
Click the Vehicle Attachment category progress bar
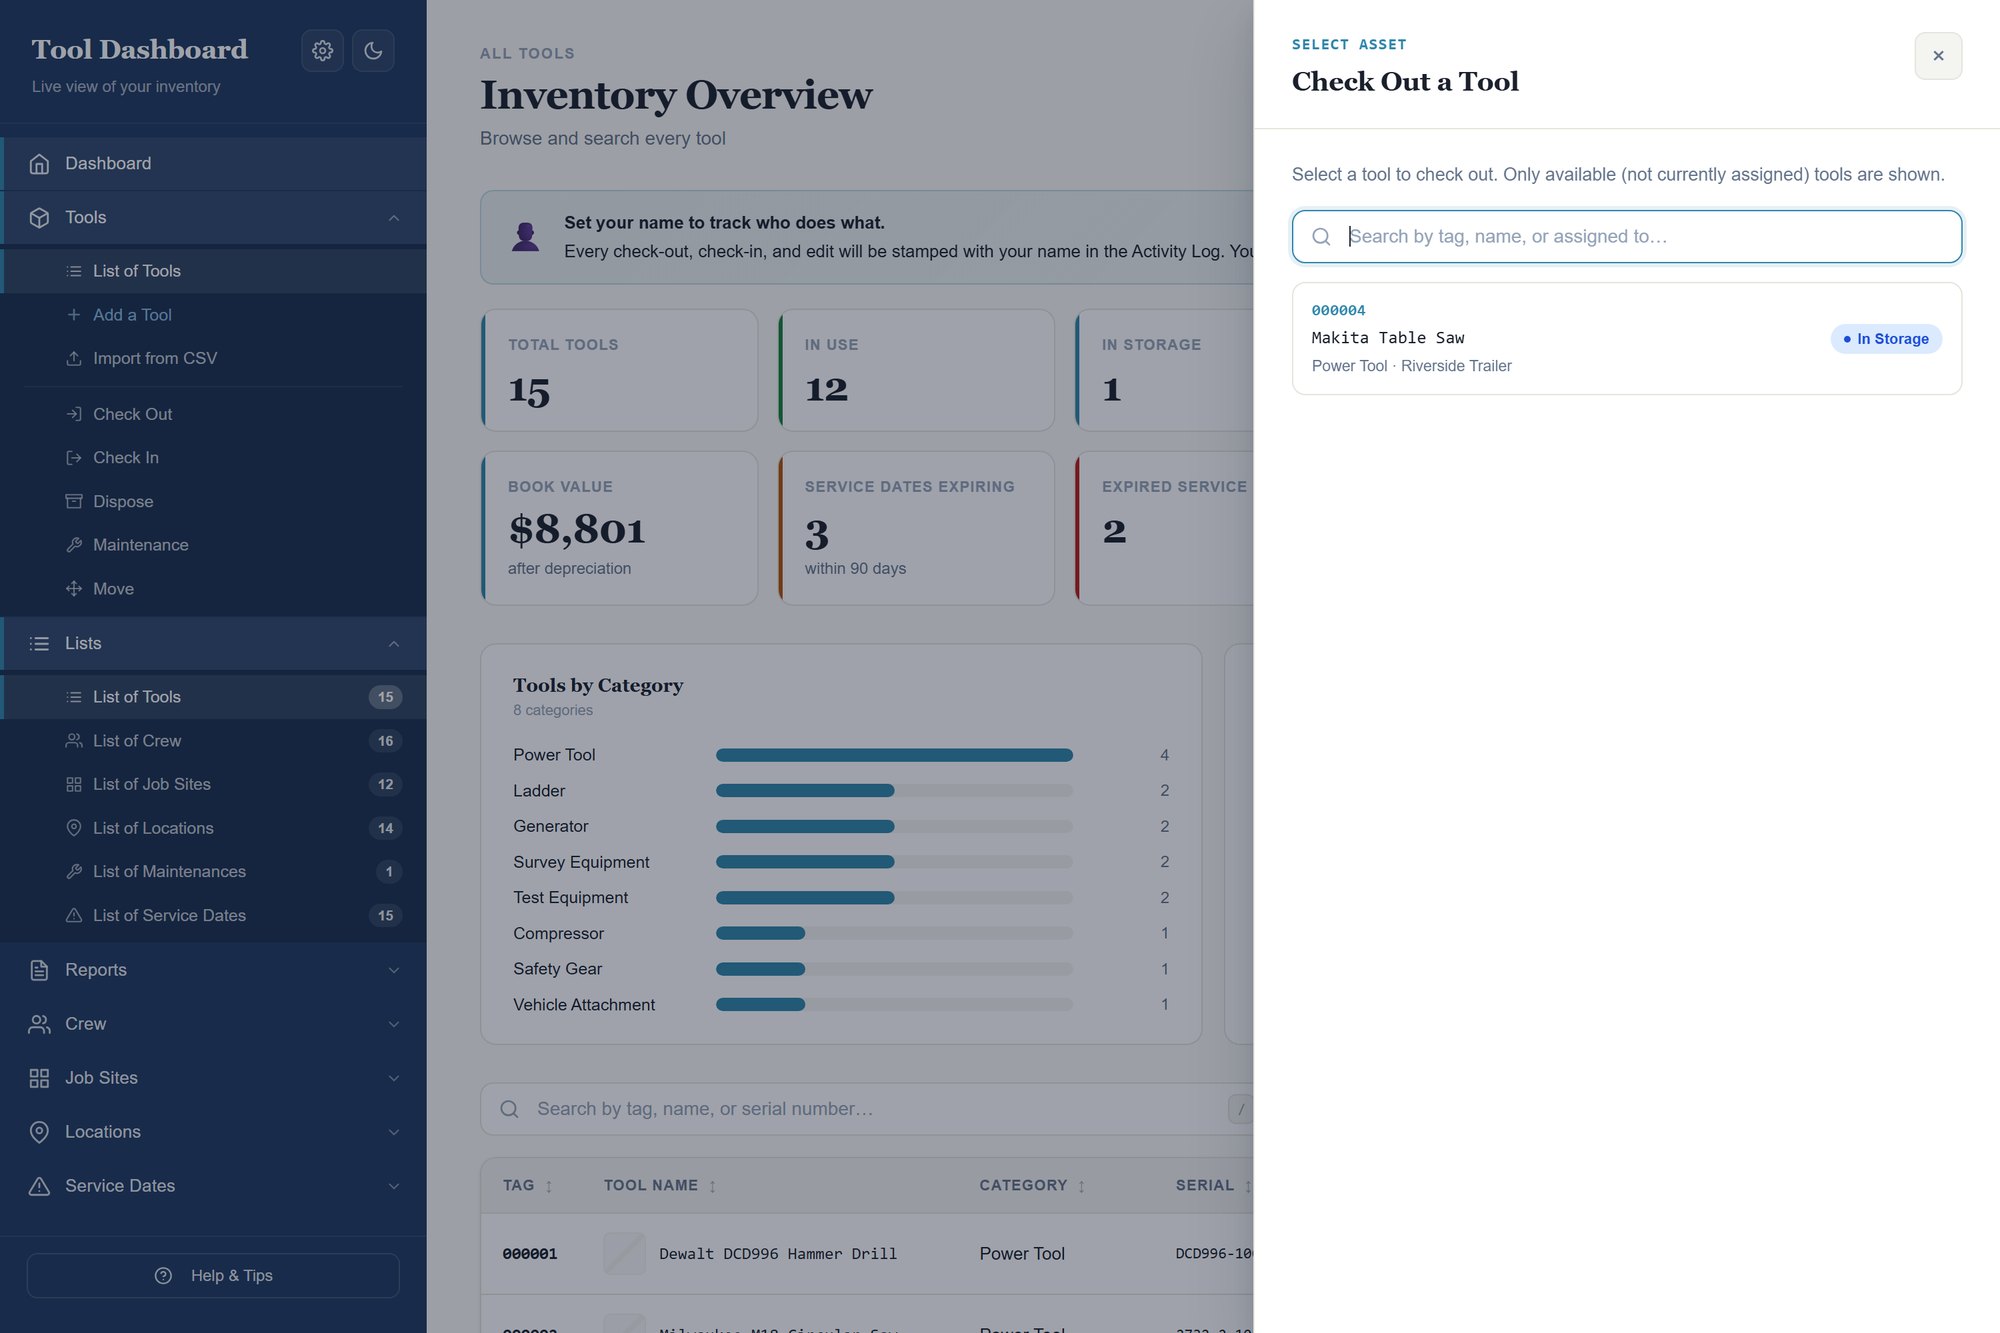[x=894, y=1005]
